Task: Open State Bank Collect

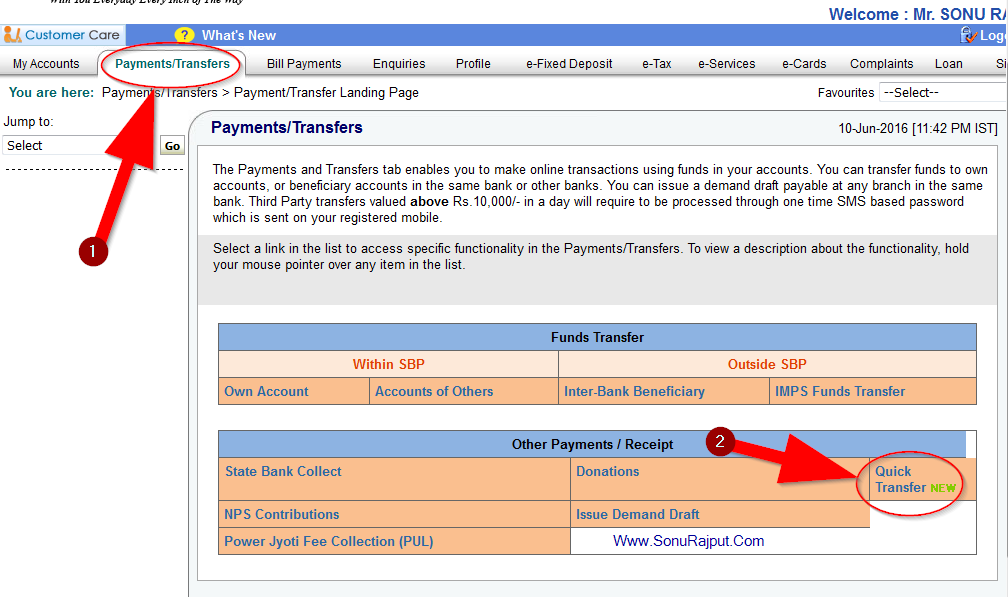Action: coord(283,471)
